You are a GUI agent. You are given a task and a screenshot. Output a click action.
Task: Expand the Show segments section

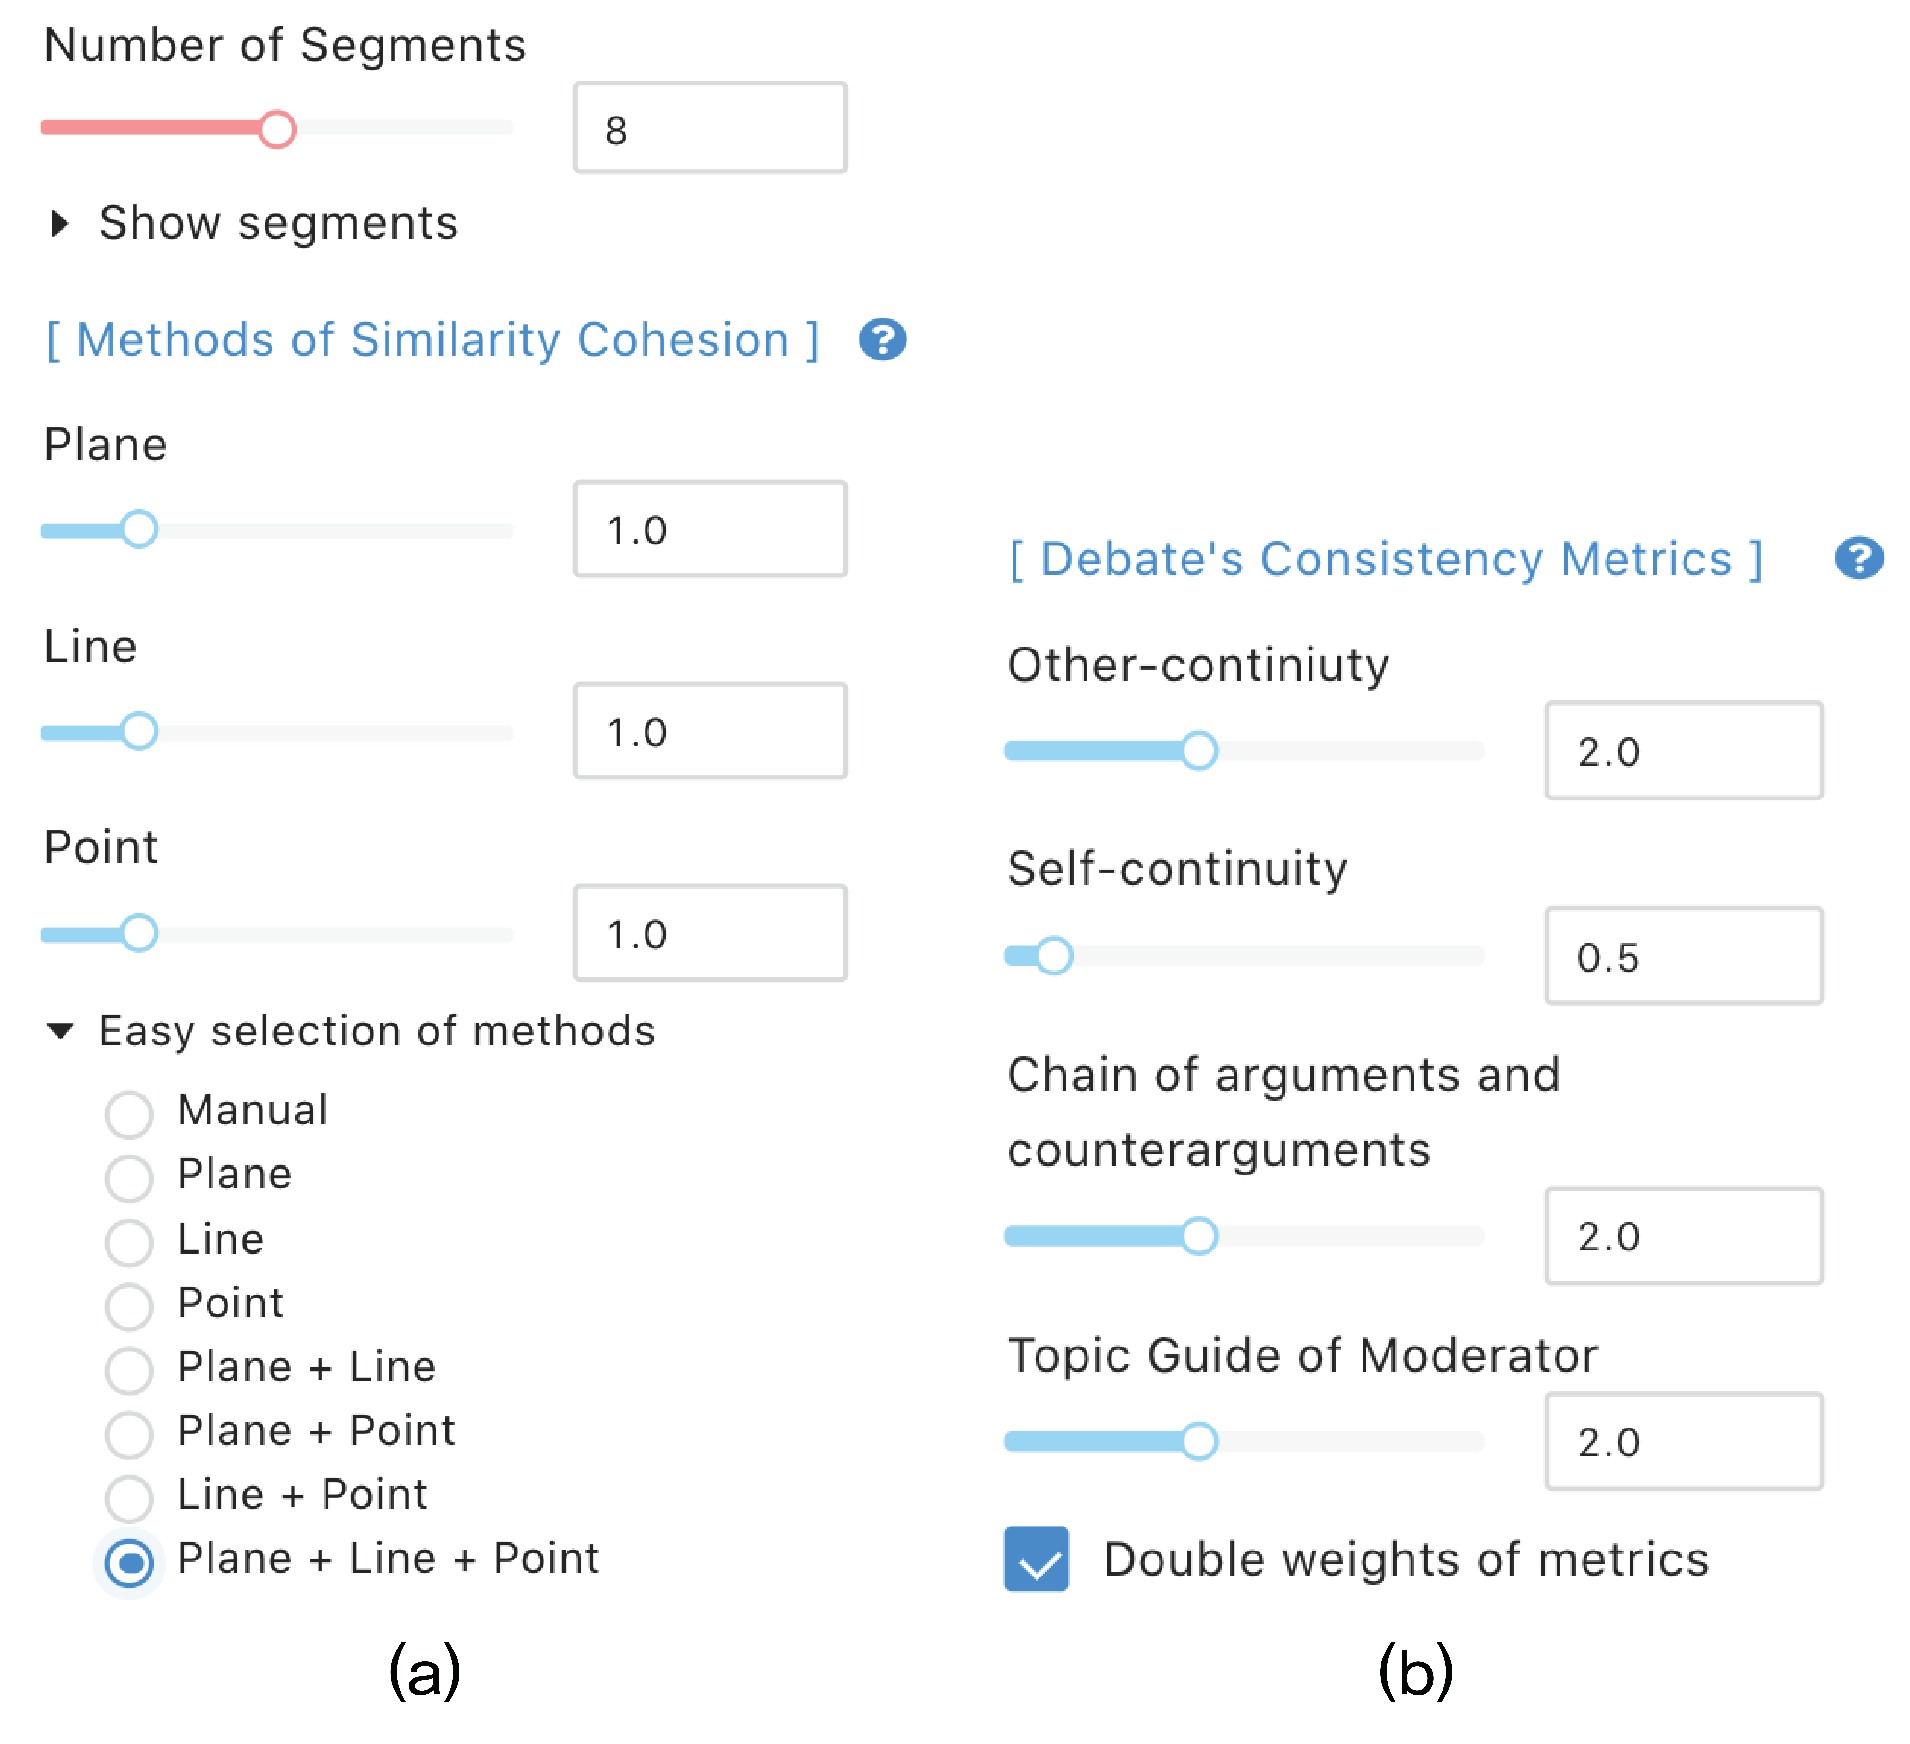click(x=60, y=223)
